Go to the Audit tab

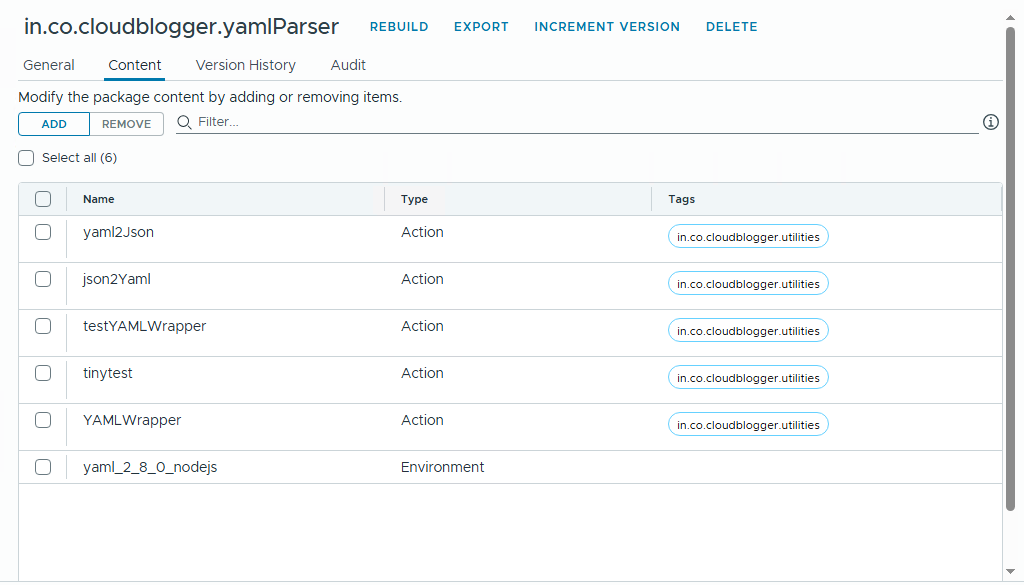[x=348, y=65]
